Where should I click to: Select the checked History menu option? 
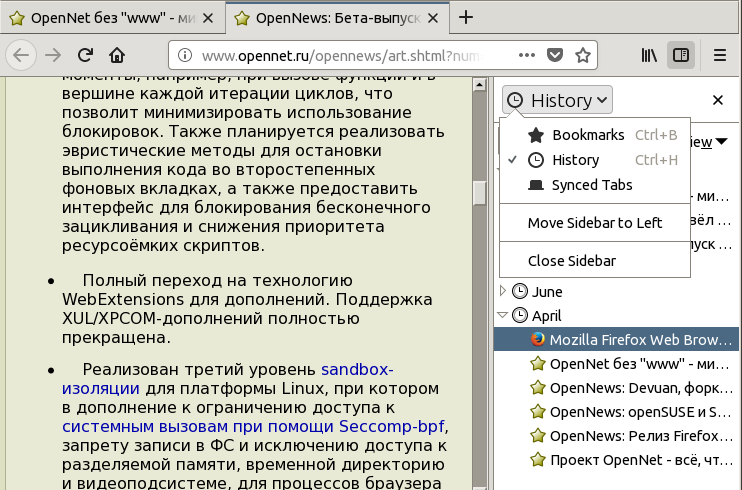point(575,160)
